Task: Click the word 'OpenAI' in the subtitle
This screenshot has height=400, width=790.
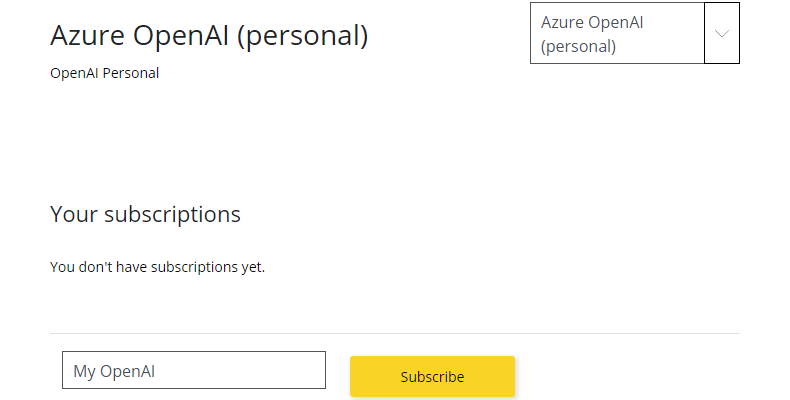Action: [x=74, y=73]
